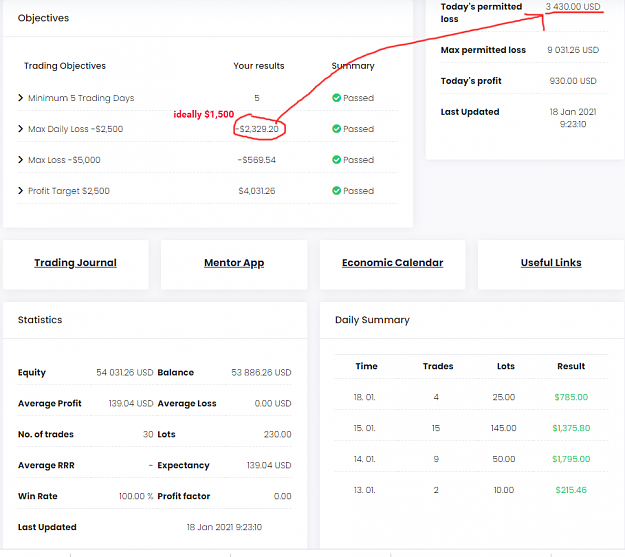Open the Mentor App link
625x557 pixels.
(x=234, y=263)
